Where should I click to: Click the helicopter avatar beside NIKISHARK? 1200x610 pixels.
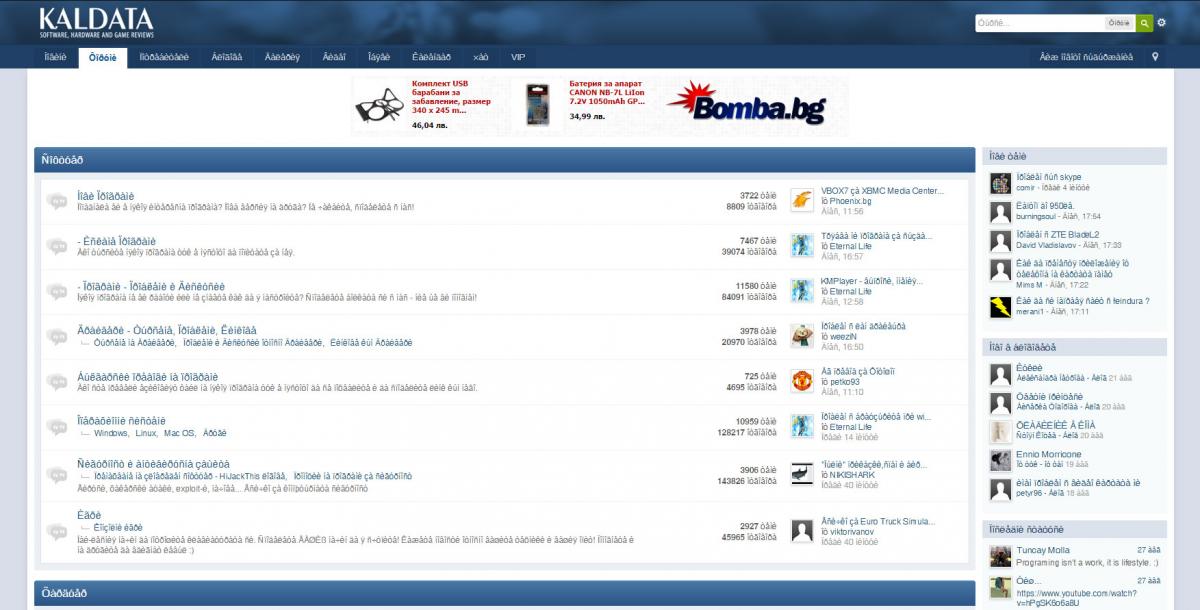click(x=801, y=474)
